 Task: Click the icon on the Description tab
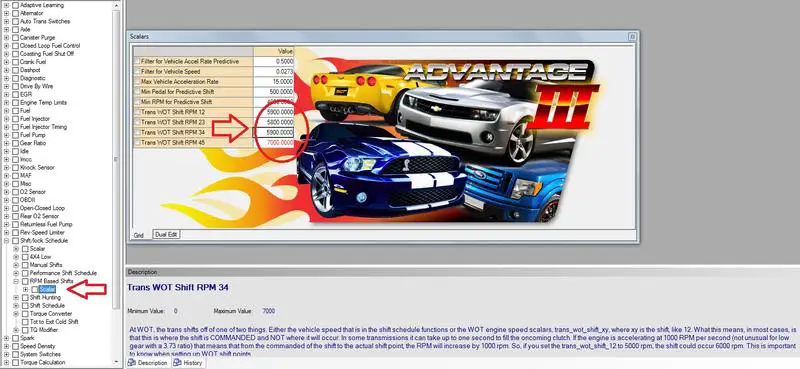pyautogui.click(x=131, y=363)
